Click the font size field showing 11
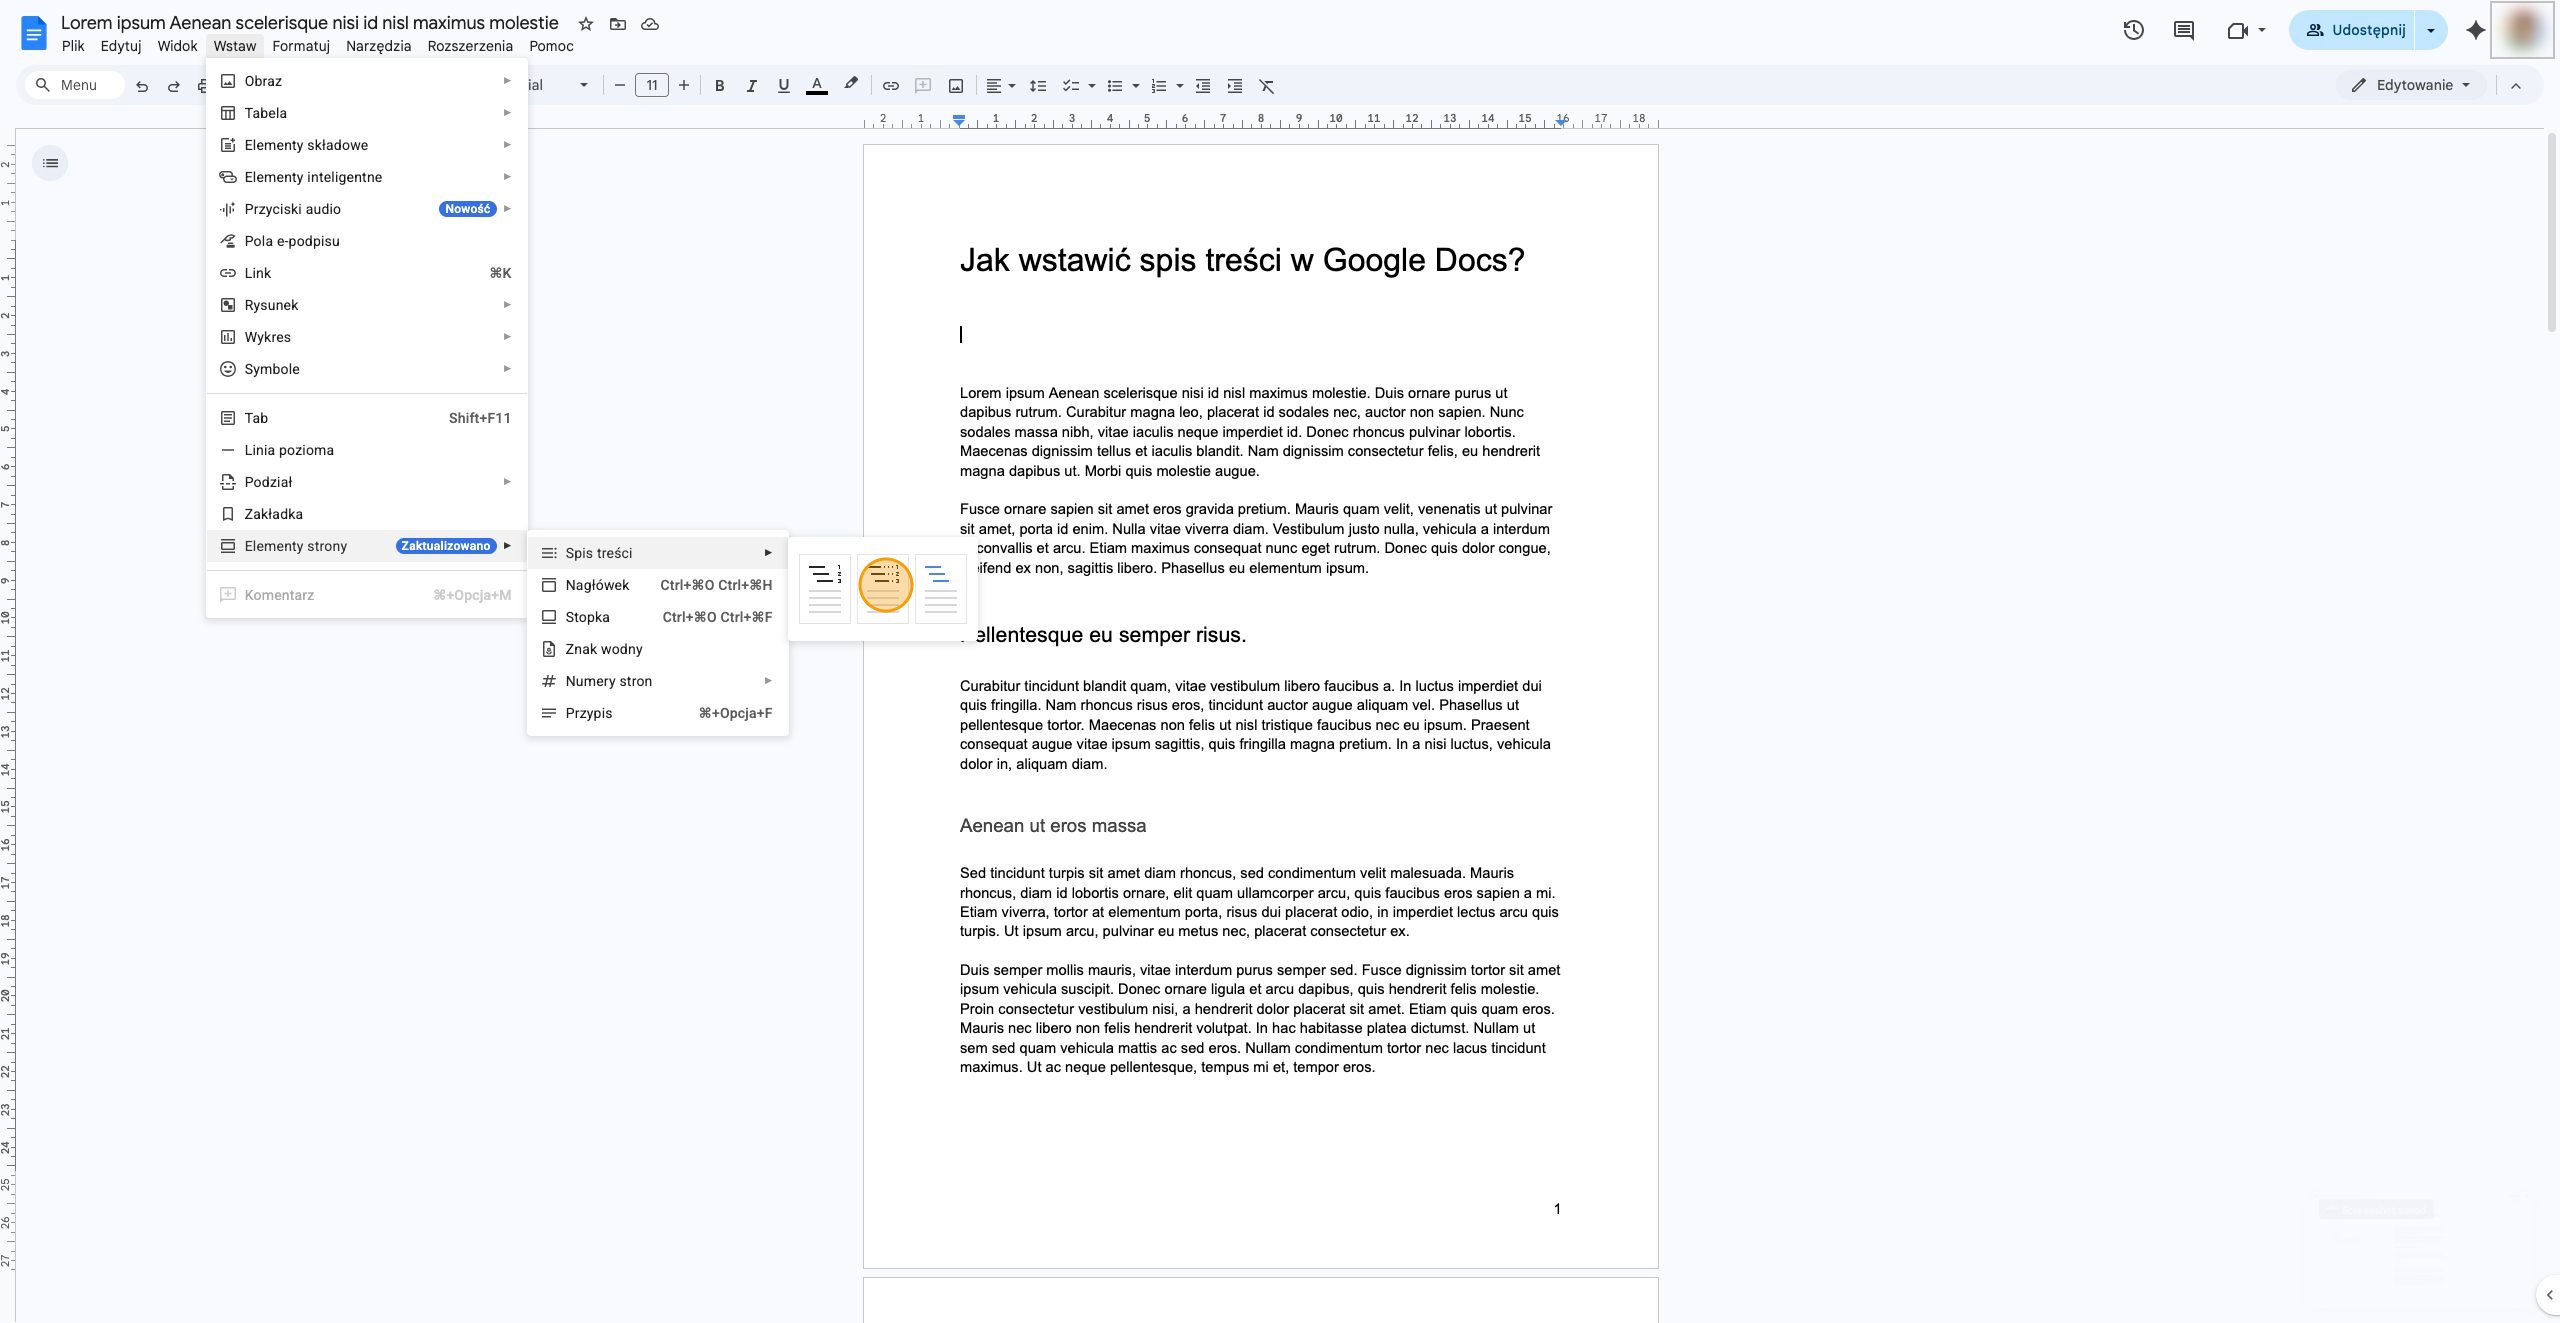This screenshot has width=2560, height=1323. [652, 86]
